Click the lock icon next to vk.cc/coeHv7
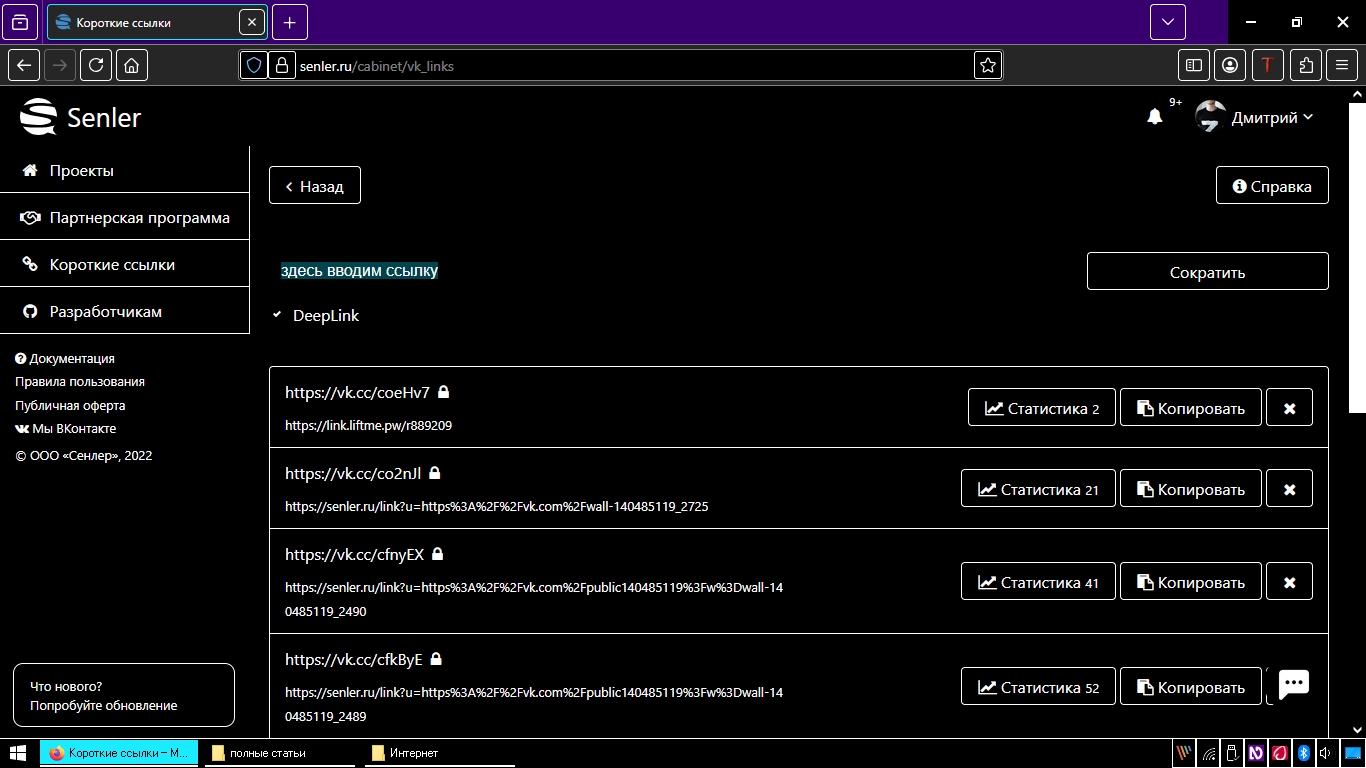 444,392
